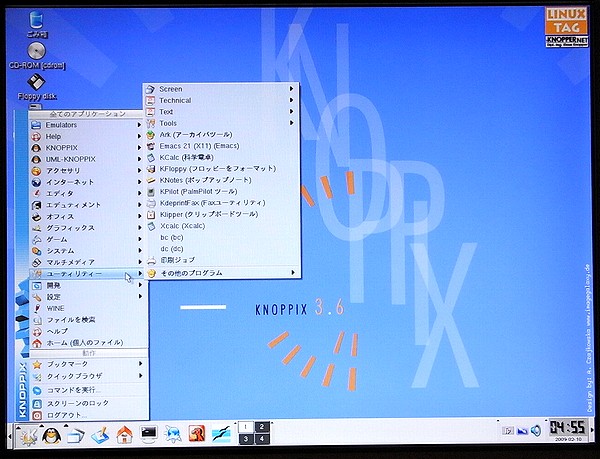Launch KdeprintFax fax utility

pyautogui.click(x=221, y=203)
